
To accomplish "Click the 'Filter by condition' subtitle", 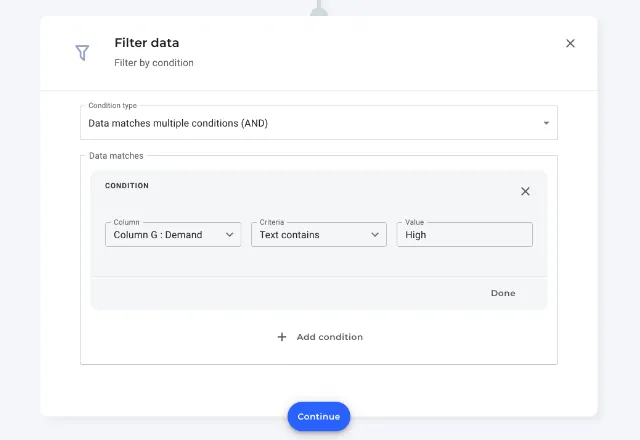I will 154,63.
